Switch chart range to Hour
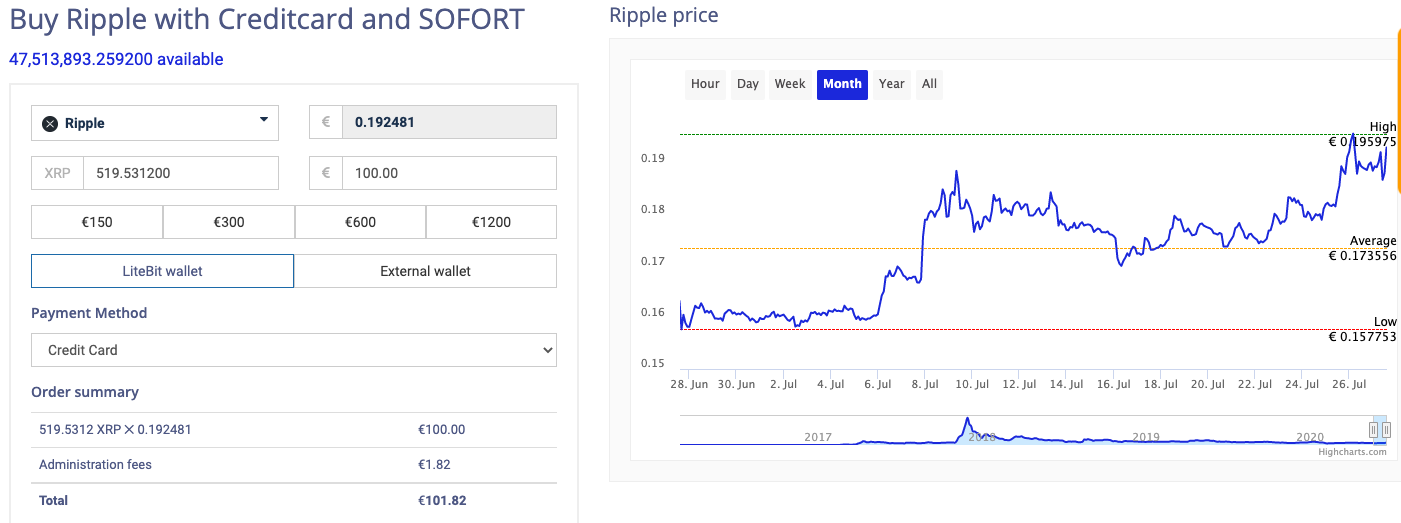The image size is (1401, 523). click(x=705, y=84)
